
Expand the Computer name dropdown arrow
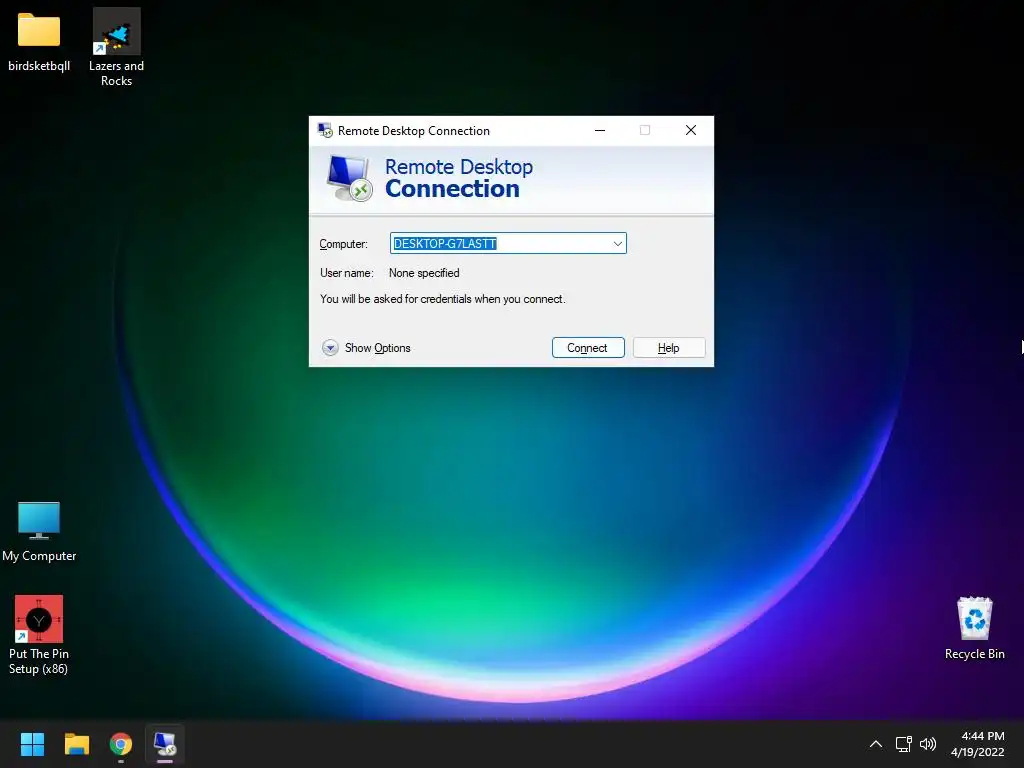617,244
